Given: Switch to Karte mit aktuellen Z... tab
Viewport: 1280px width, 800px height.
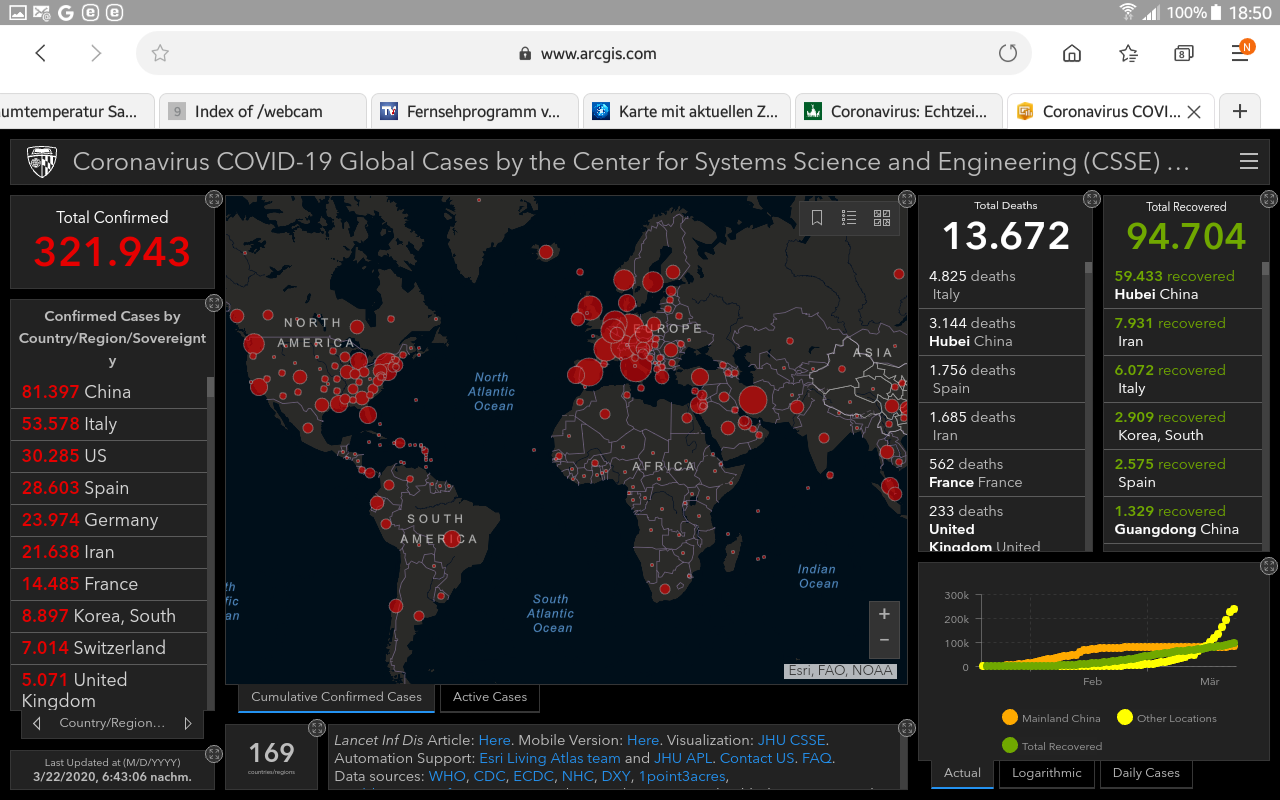Looking at the screenshot, I should 687,111.
